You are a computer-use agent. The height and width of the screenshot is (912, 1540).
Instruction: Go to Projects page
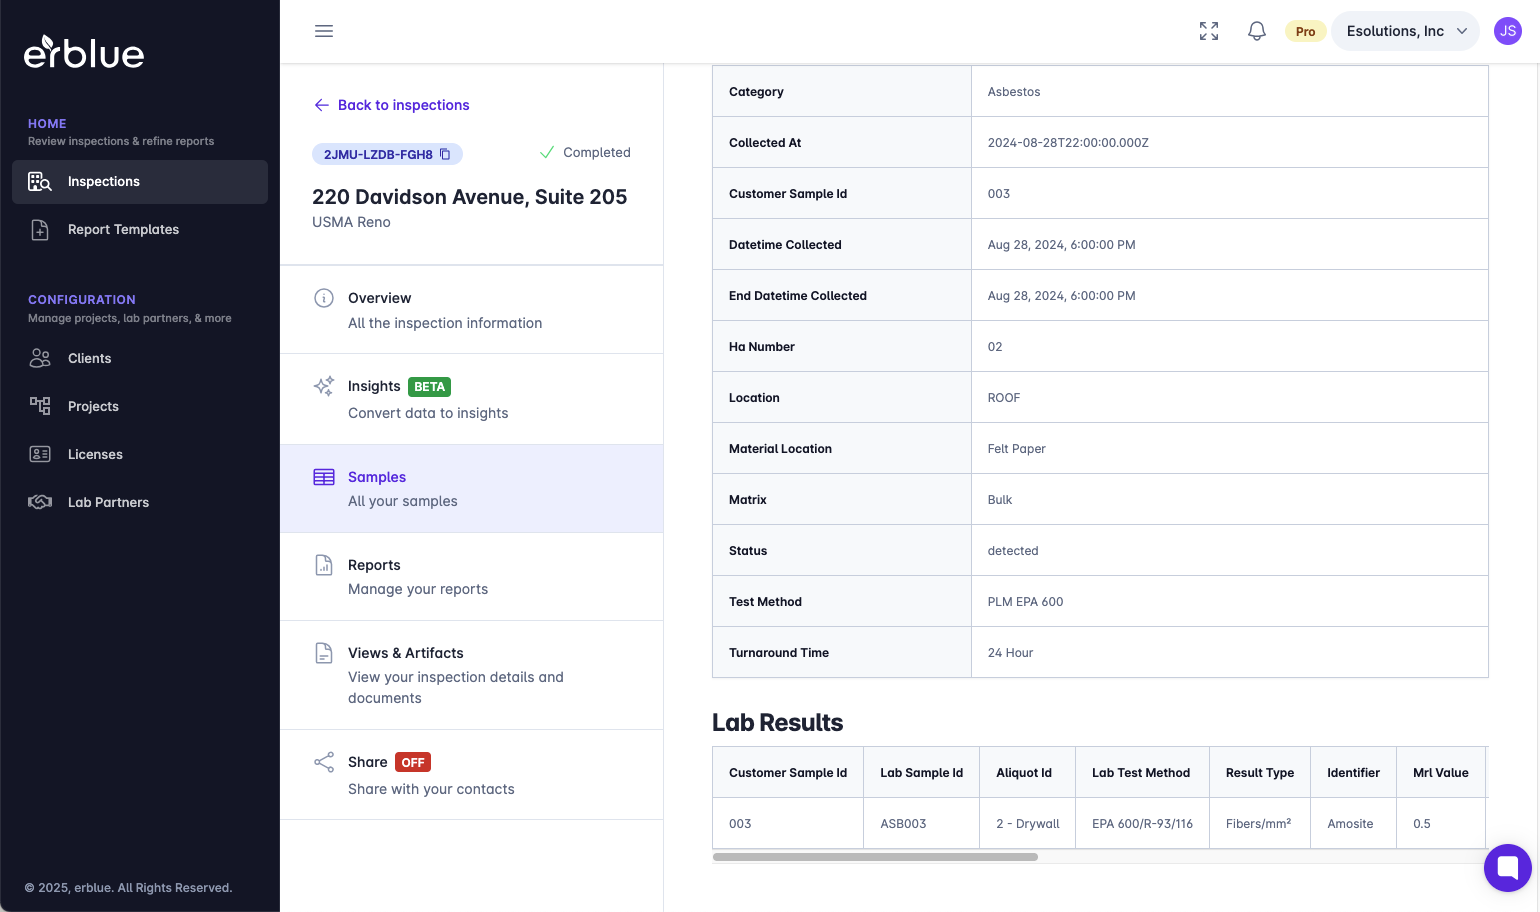tap(140, 406)
